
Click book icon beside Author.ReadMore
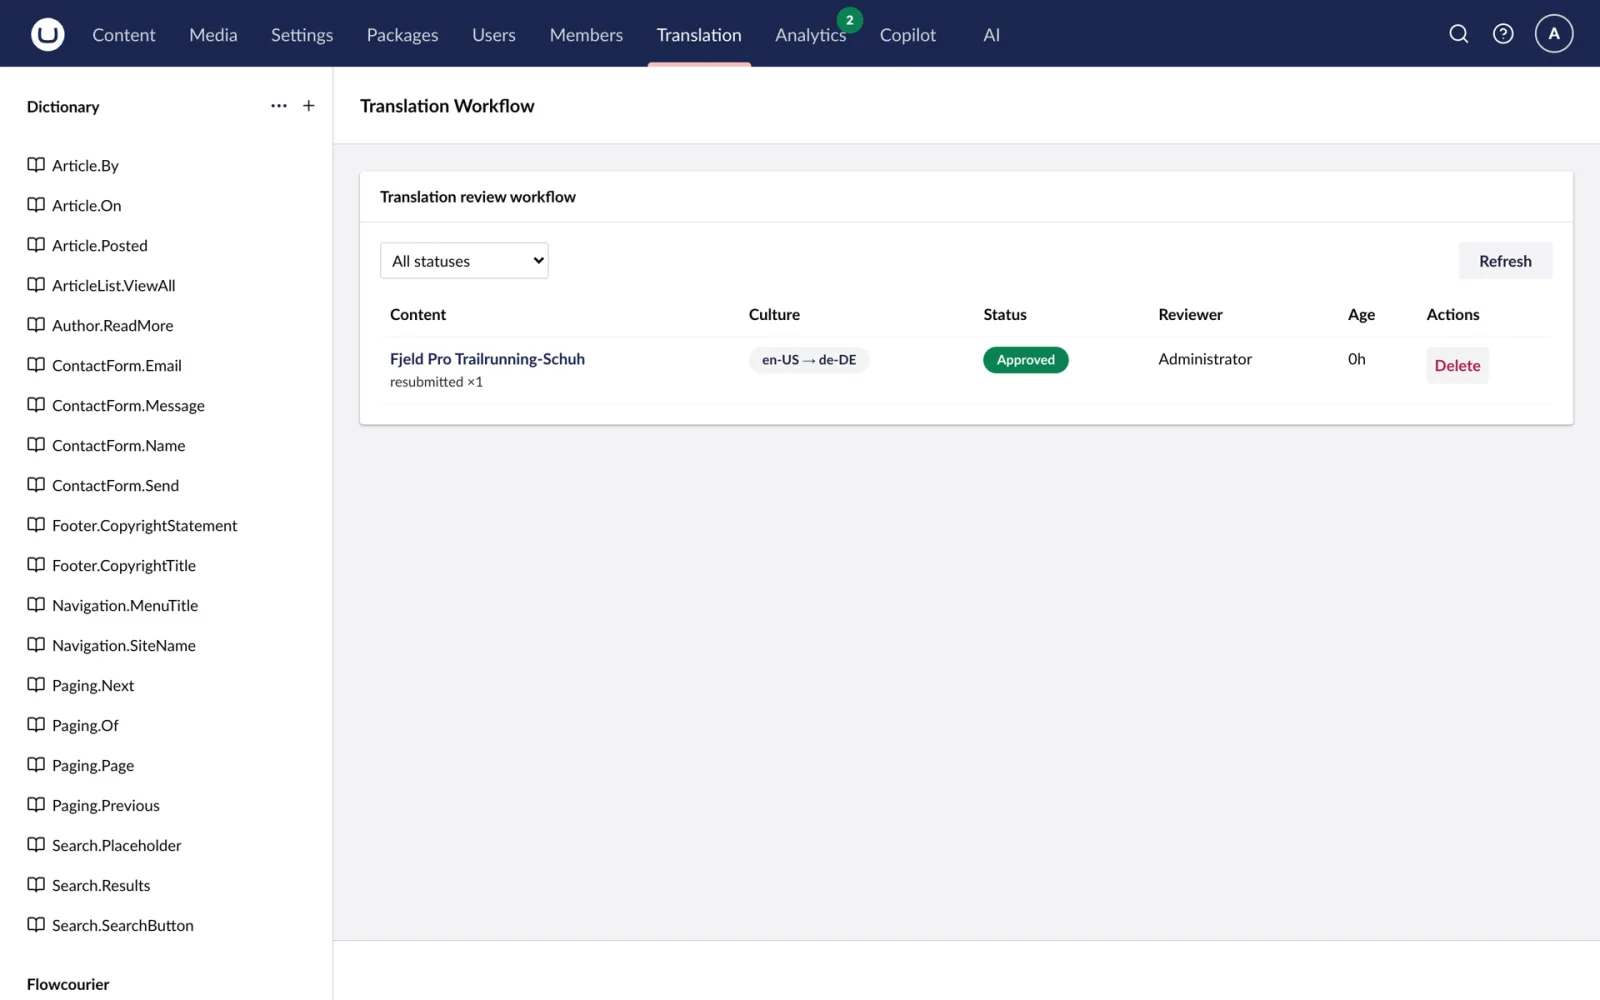click(x=36, y=325)
